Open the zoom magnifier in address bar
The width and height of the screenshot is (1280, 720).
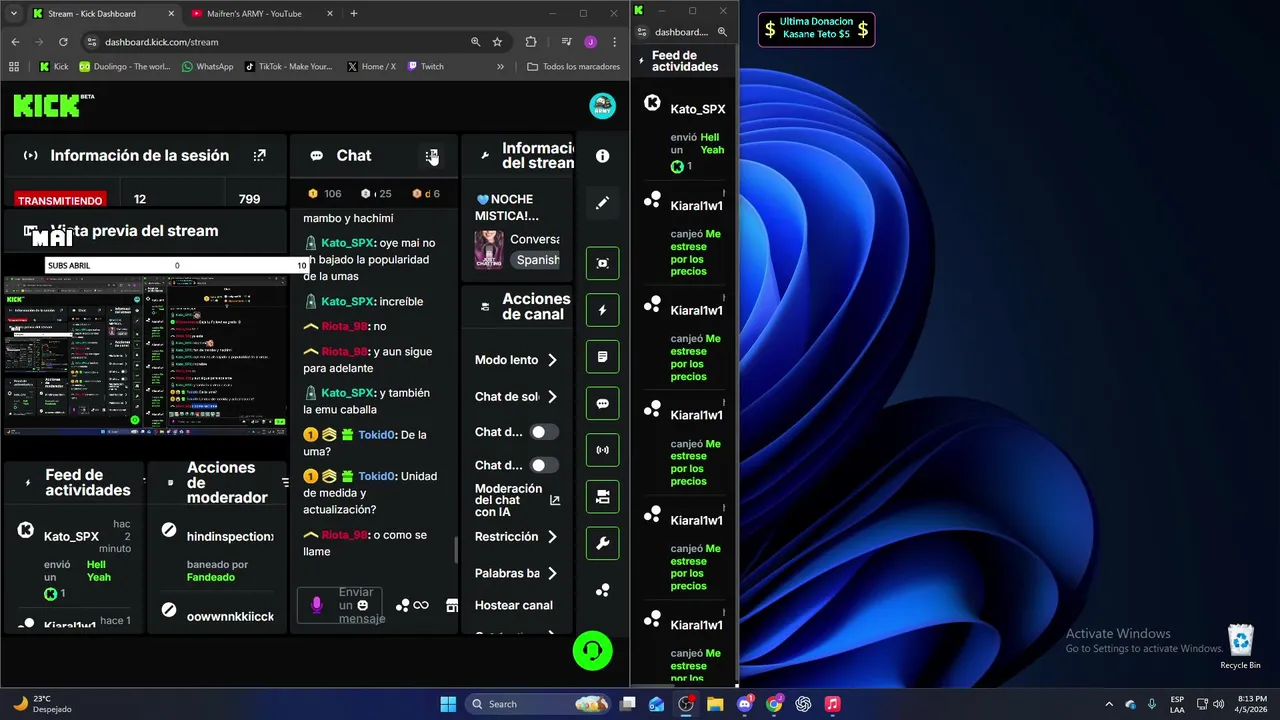pyautogui.click(x=475, y=42)
